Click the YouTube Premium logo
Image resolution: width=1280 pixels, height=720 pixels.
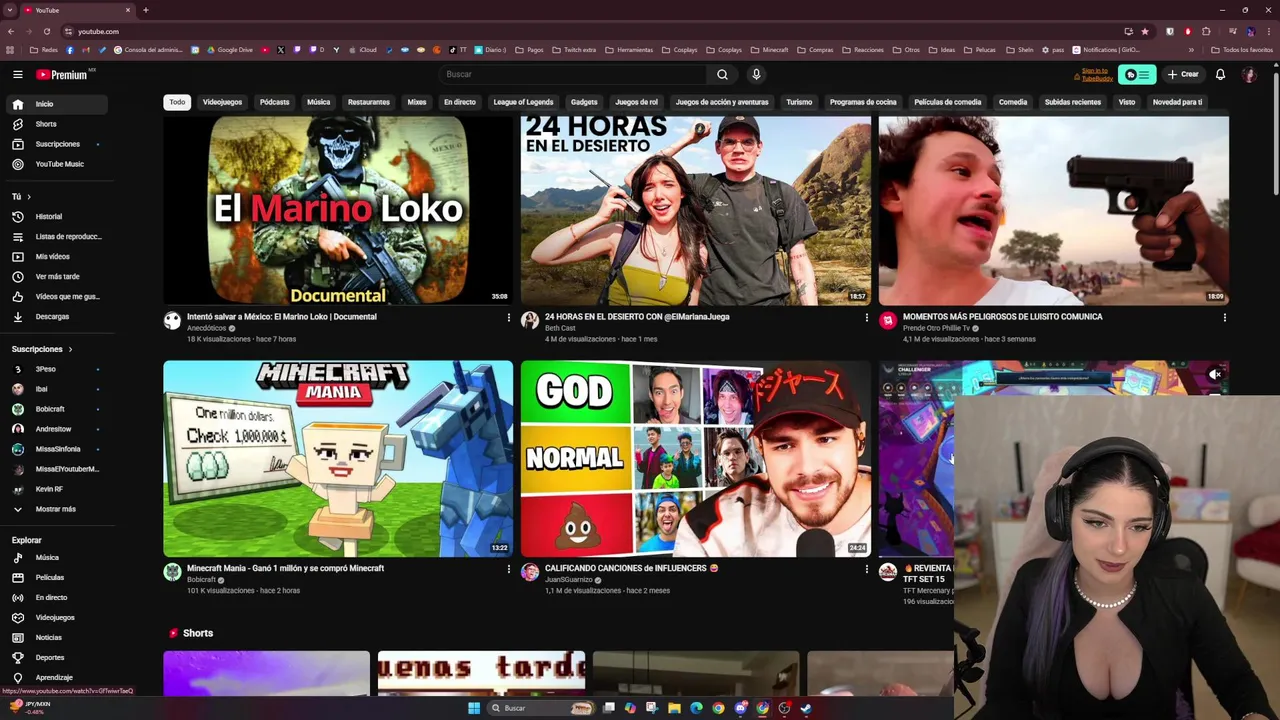pos(62,74)
